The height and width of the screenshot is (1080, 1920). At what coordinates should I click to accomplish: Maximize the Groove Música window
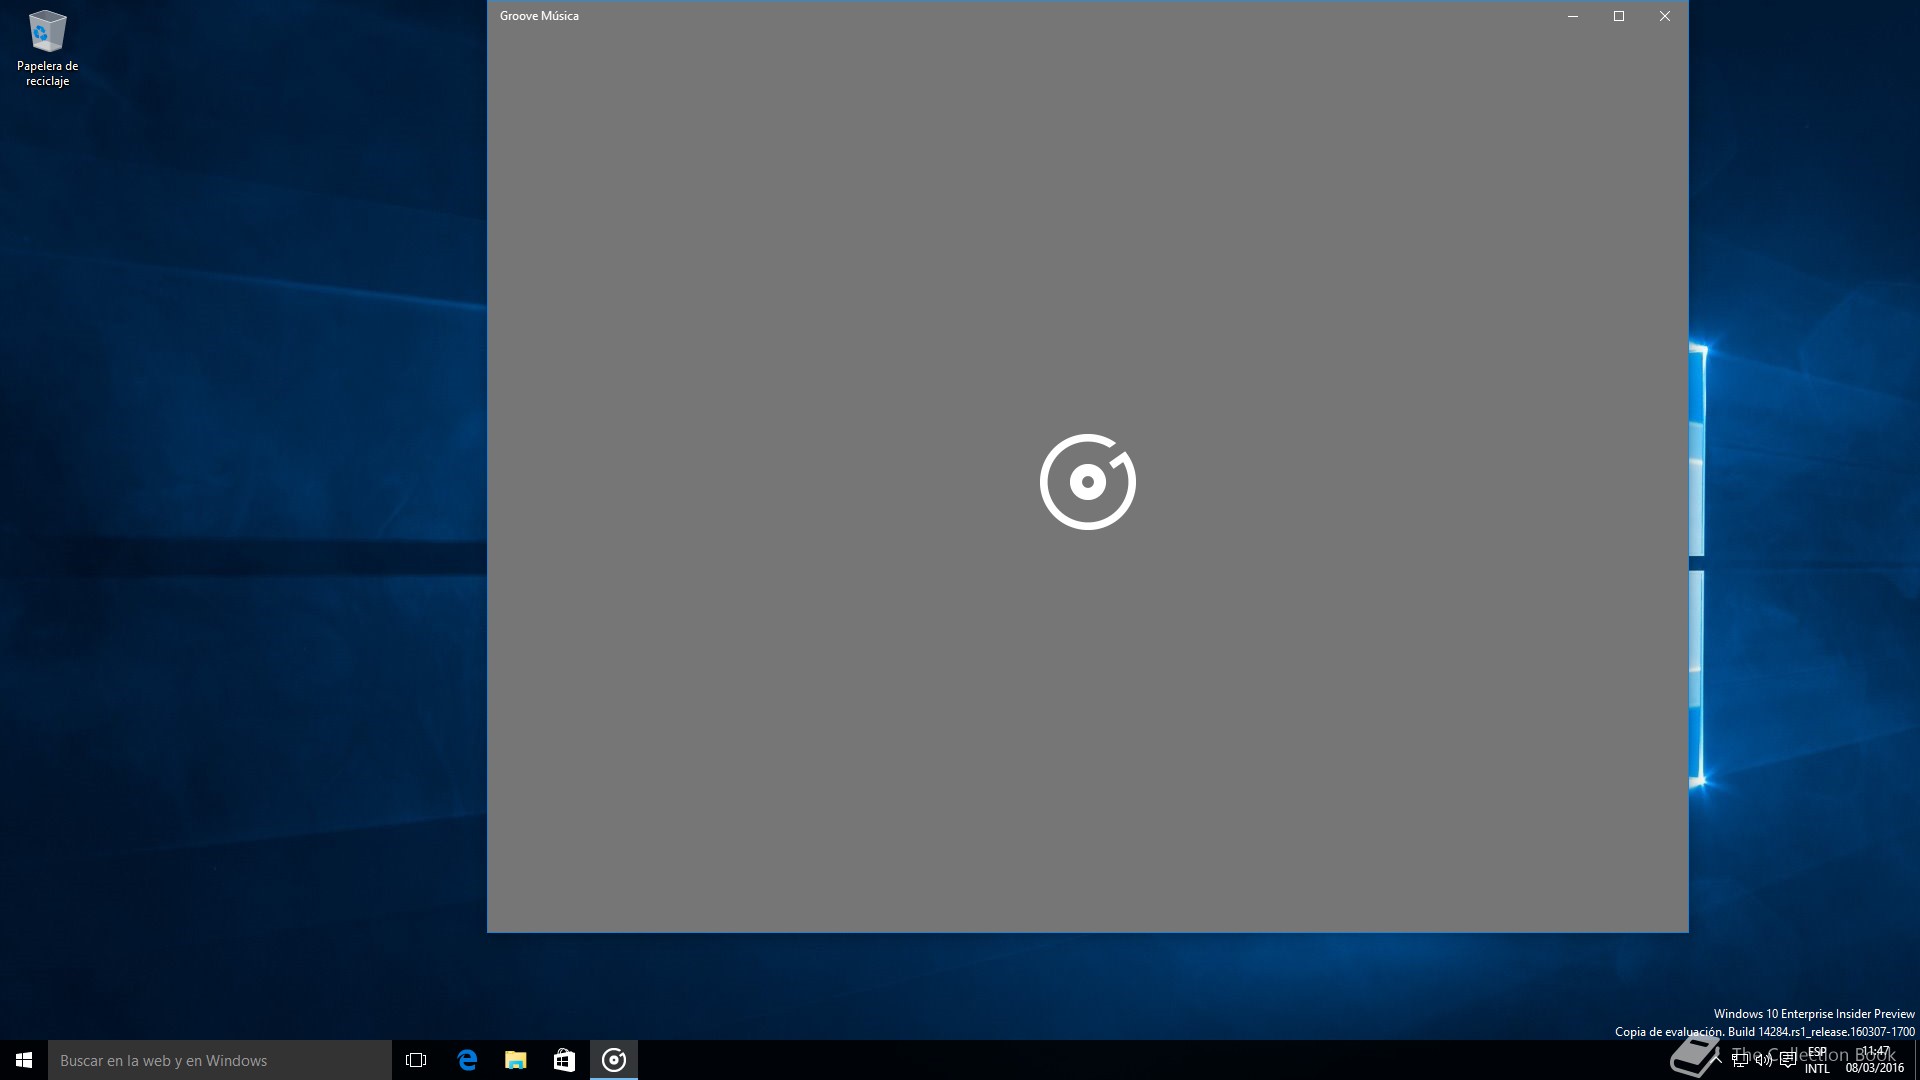pyautogui.click(x=1619, y=16)
